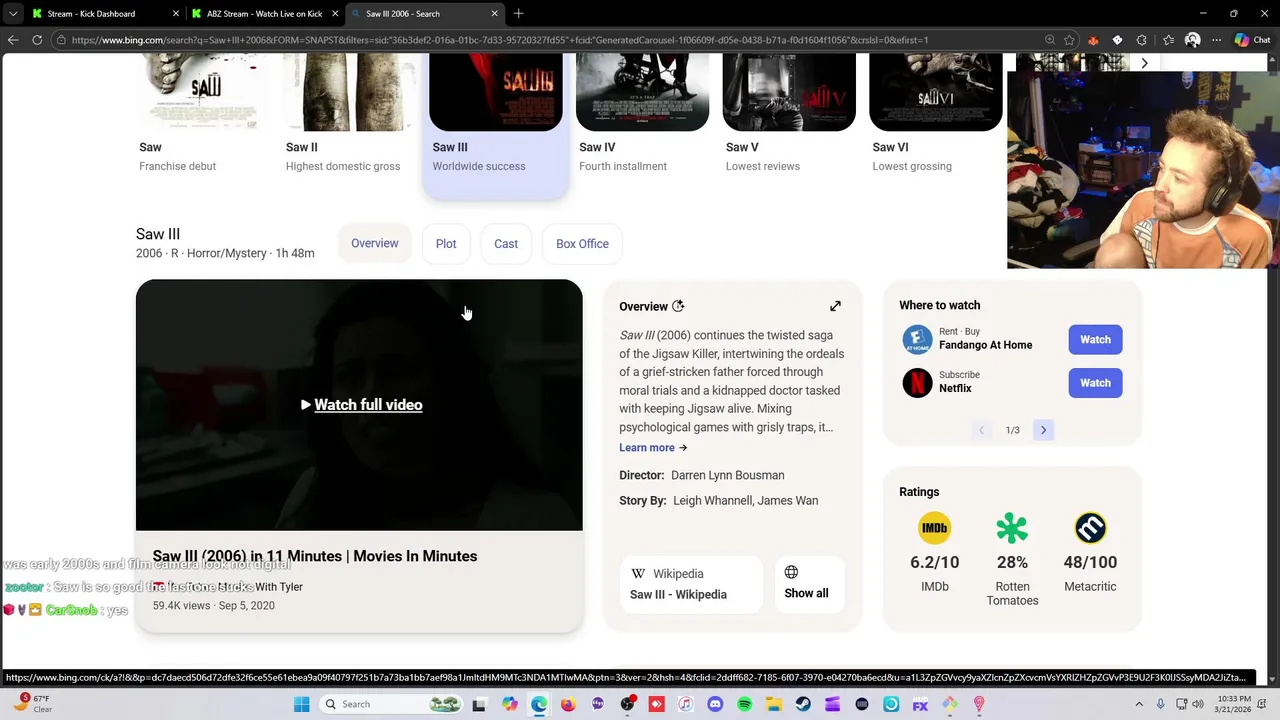
Task: Click the taskbar Search box
Action: tap(392, 704)
